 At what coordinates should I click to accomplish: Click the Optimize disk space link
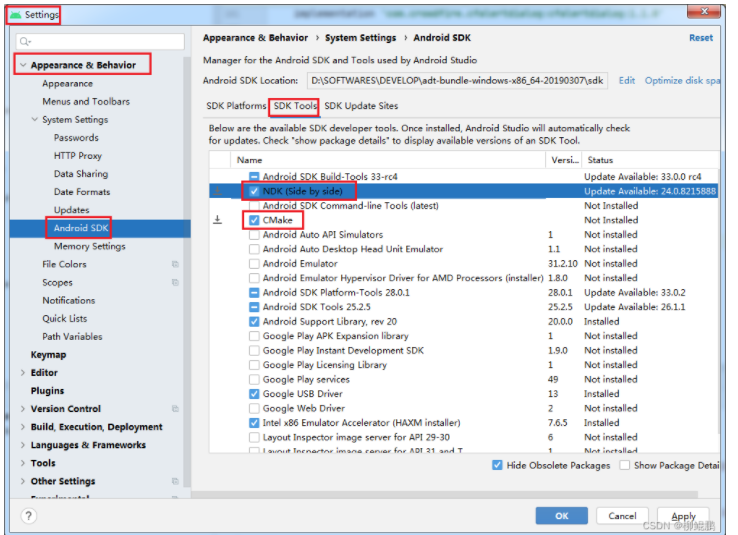(682, 80)
